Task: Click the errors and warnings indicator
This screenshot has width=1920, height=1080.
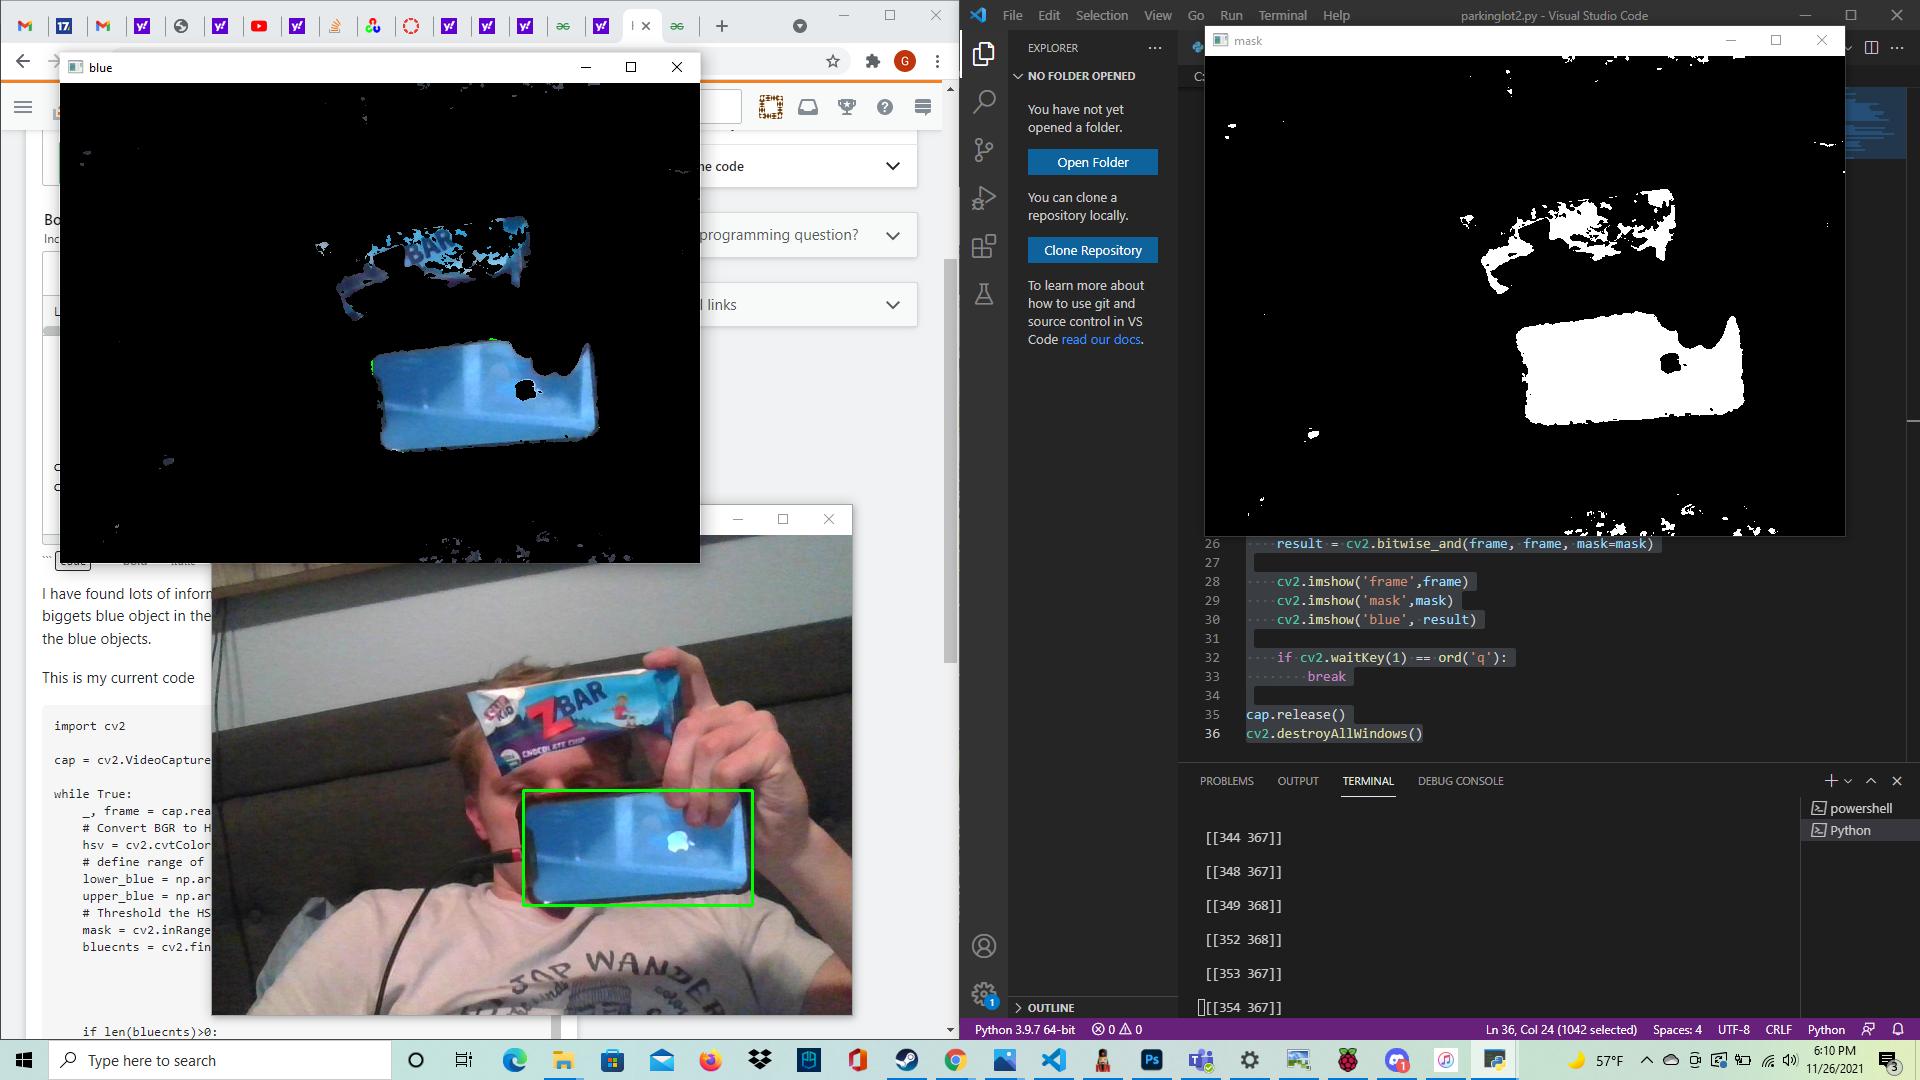Action: pos(1117,1029)
